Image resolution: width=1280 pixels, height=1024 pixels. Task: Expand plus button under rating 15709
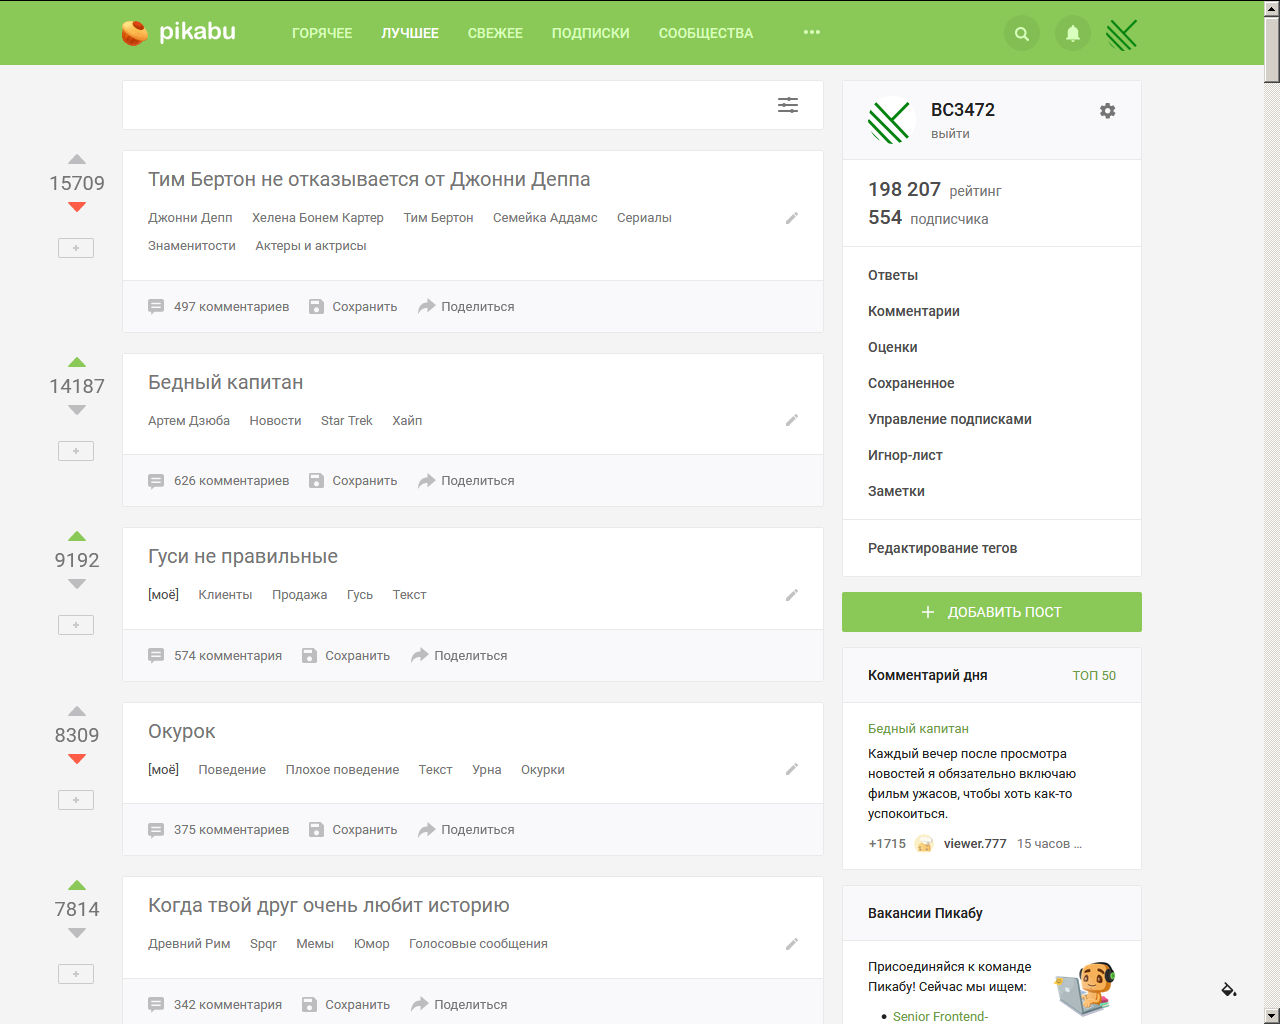[x=76, y=248]
